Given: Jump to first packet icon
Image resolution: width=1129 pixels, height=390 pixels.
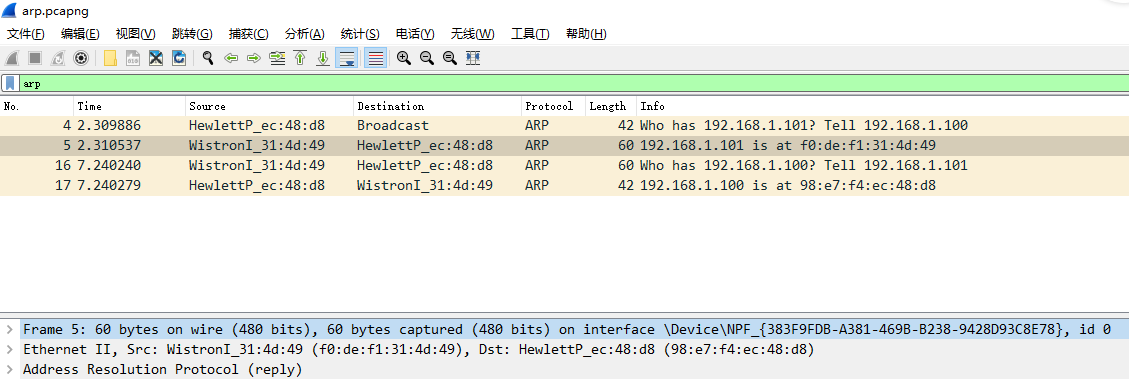Looking at the screenshot, I should pos(300,58).
